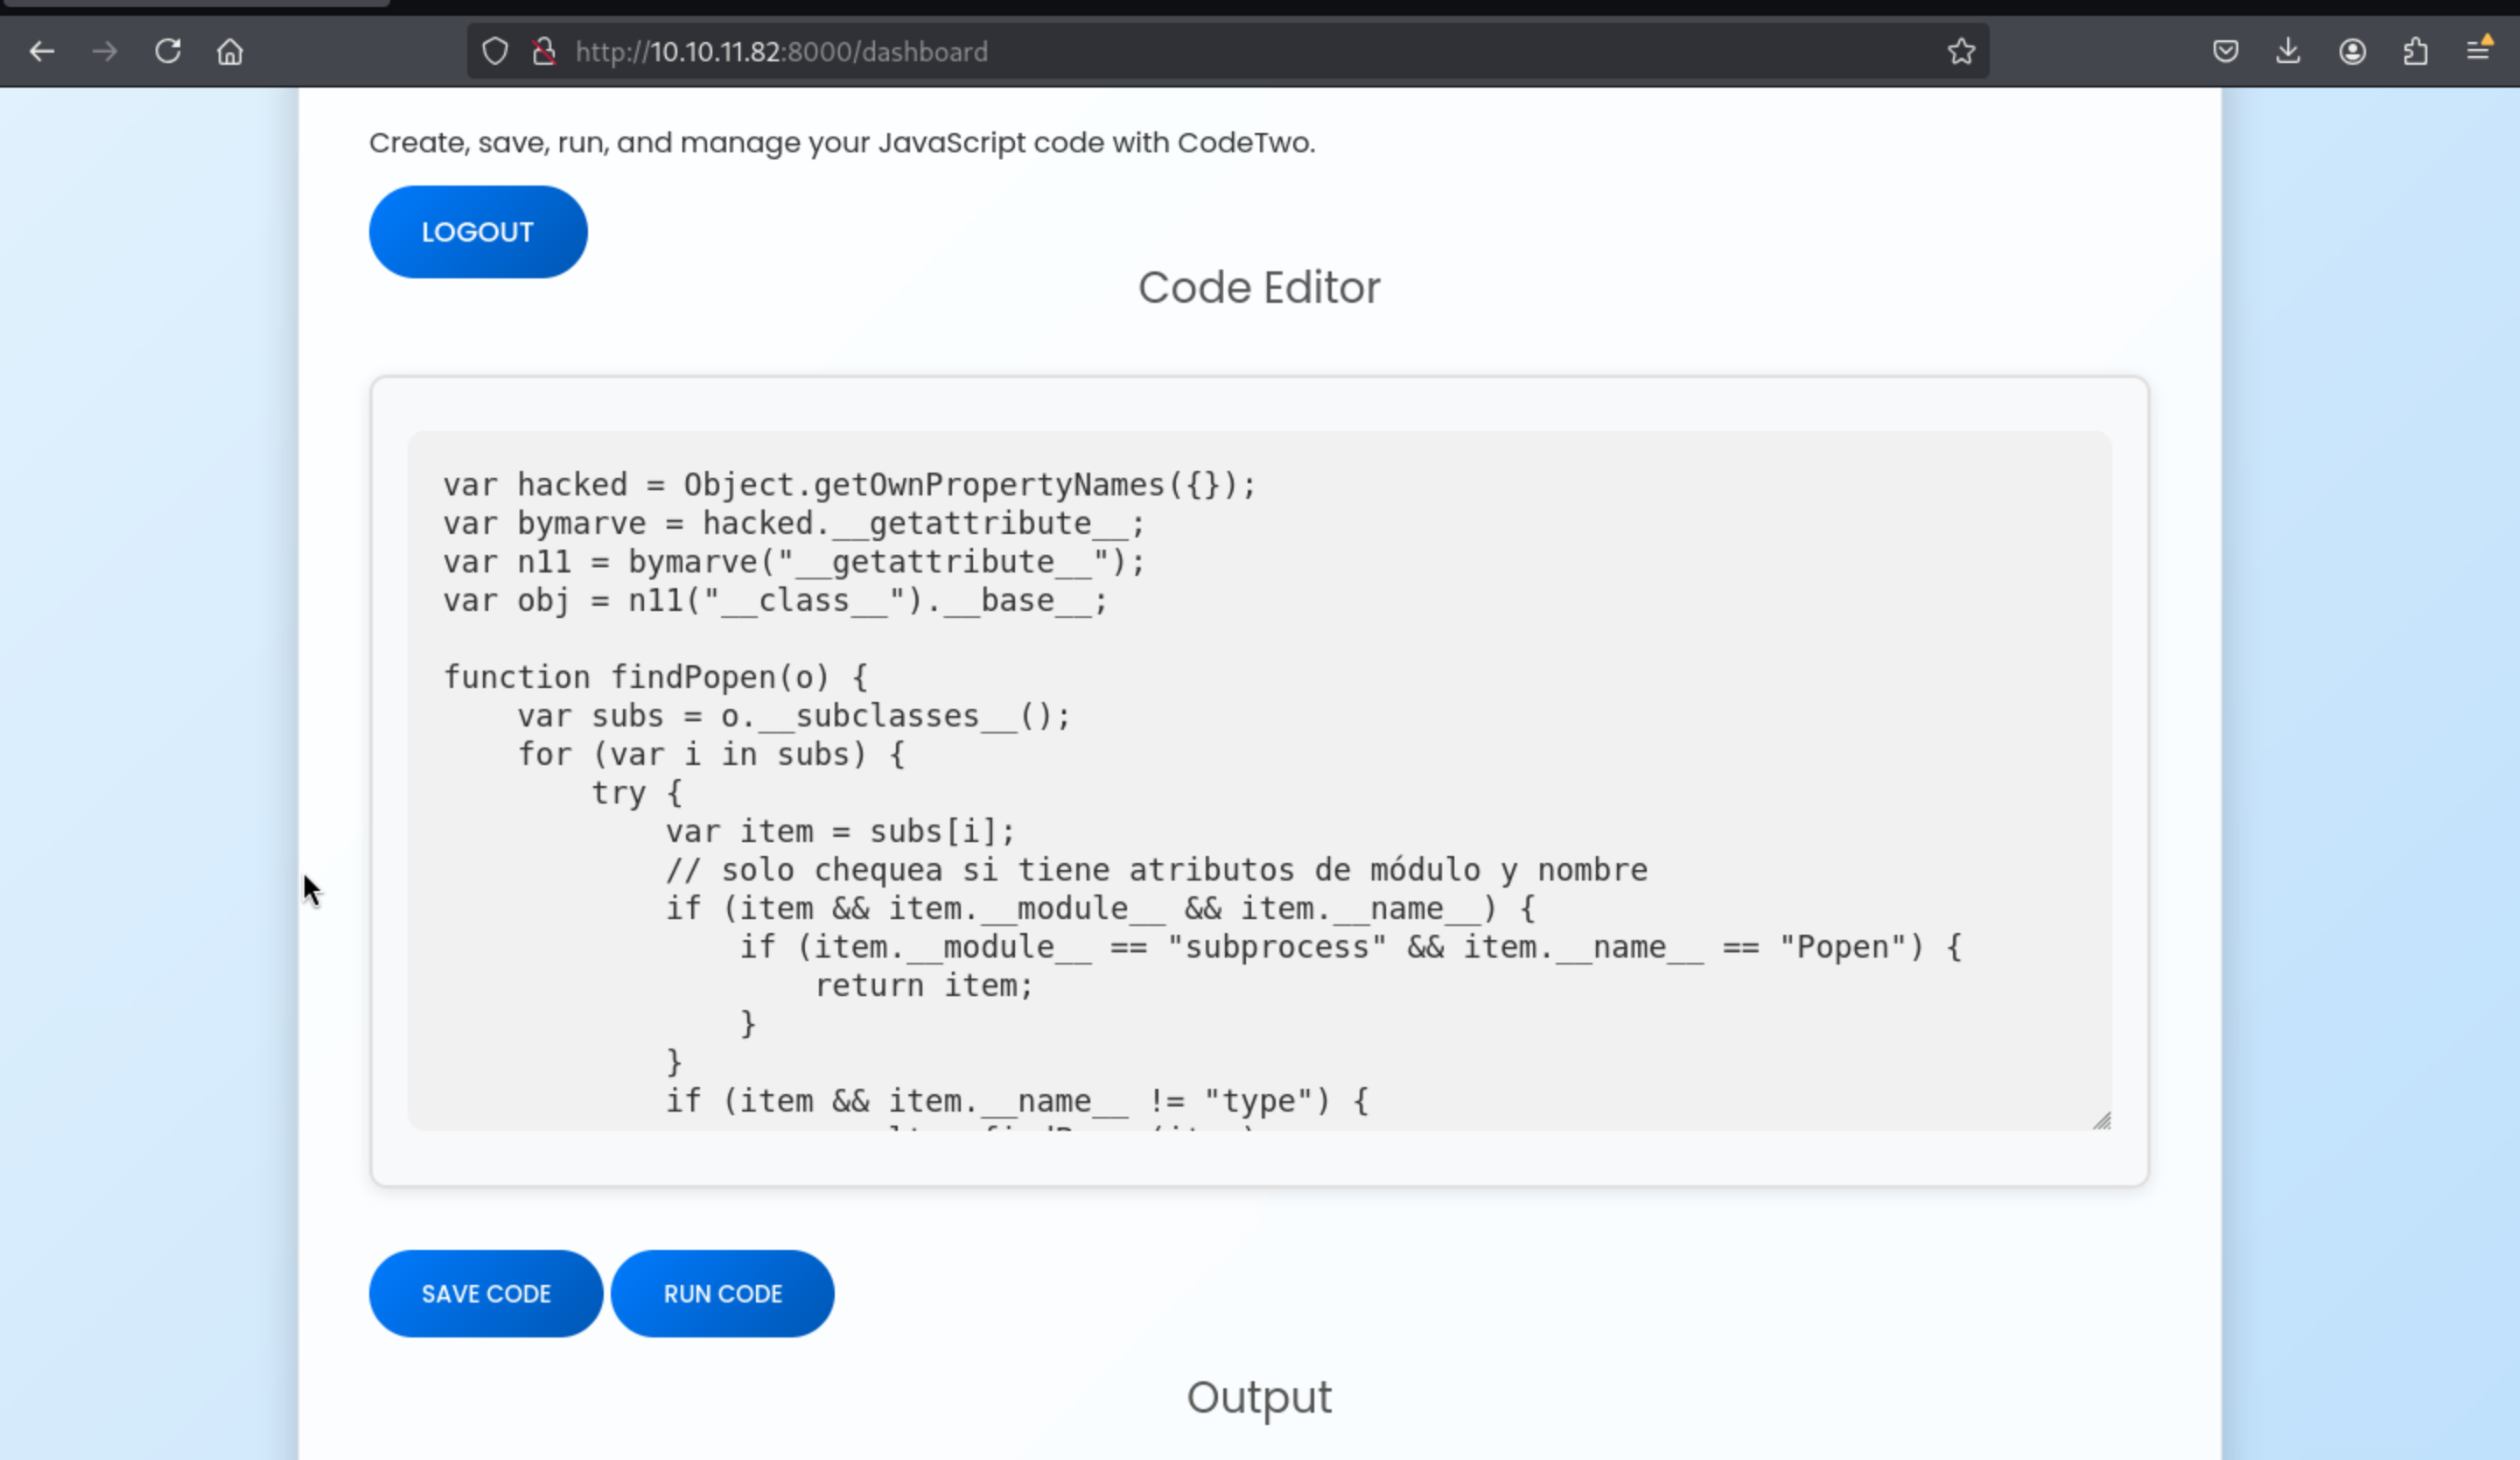Click the first line 'var hacked' in the editor

pos(848,485)
